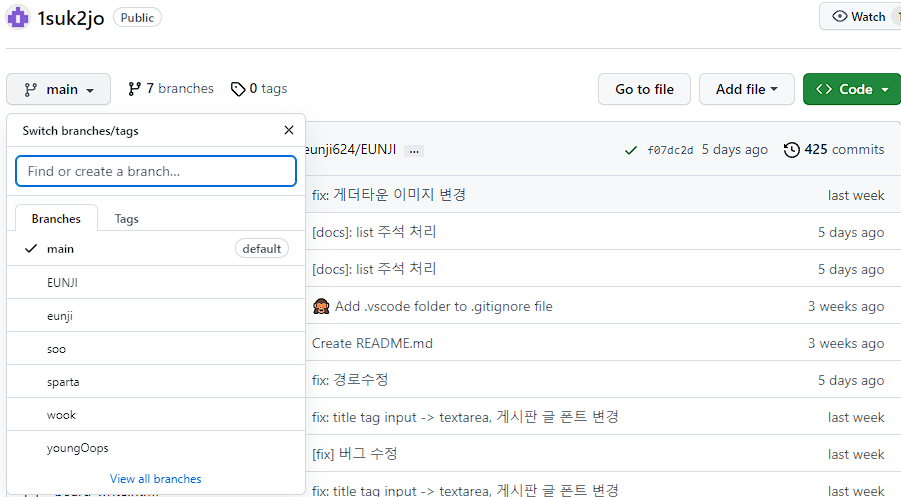The width and height of the screenshot is (901, 497).
Task: Select the Branches tab
Action: coord(56,219)
